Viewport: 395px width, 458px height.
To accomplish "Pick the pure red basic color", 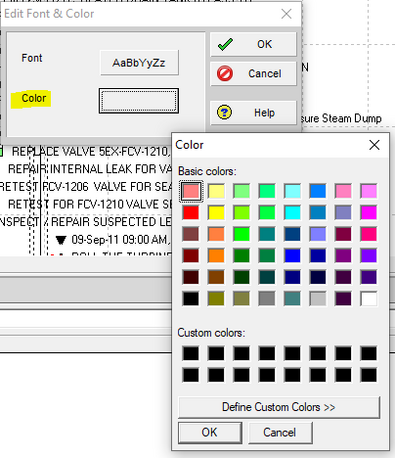I will point(191,213).
